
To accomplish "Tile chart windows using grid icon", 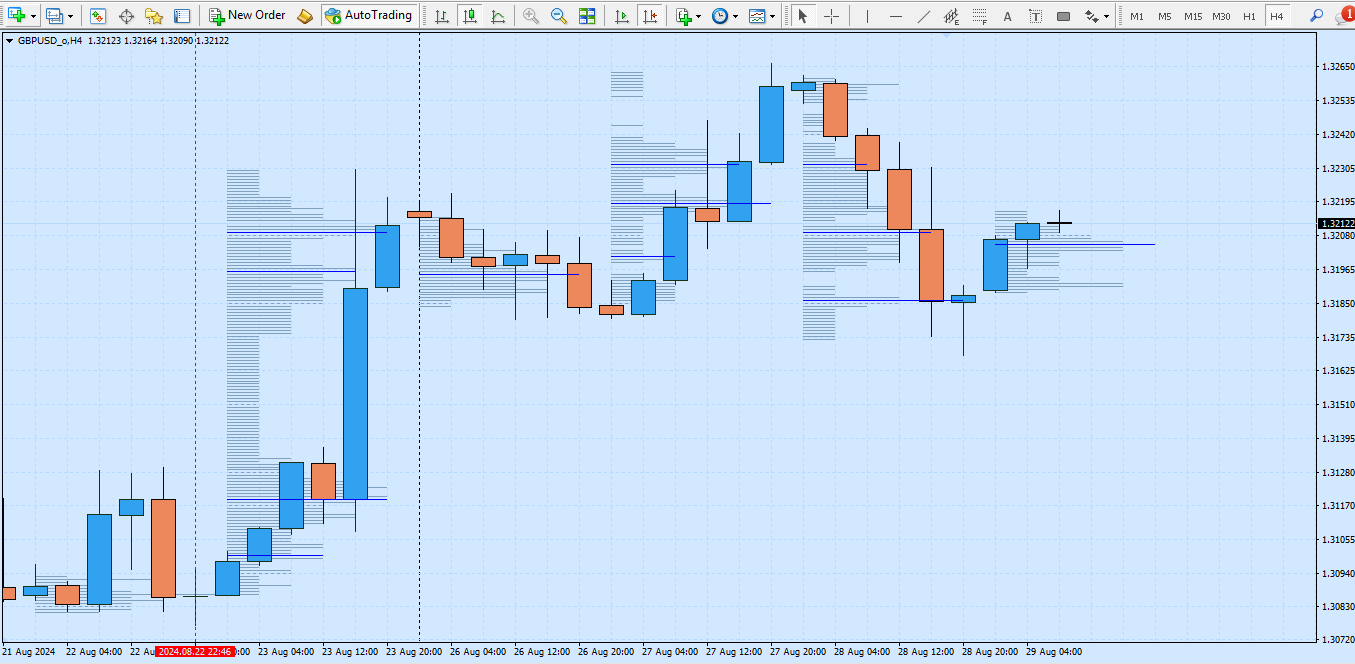I will coord(587,16).
